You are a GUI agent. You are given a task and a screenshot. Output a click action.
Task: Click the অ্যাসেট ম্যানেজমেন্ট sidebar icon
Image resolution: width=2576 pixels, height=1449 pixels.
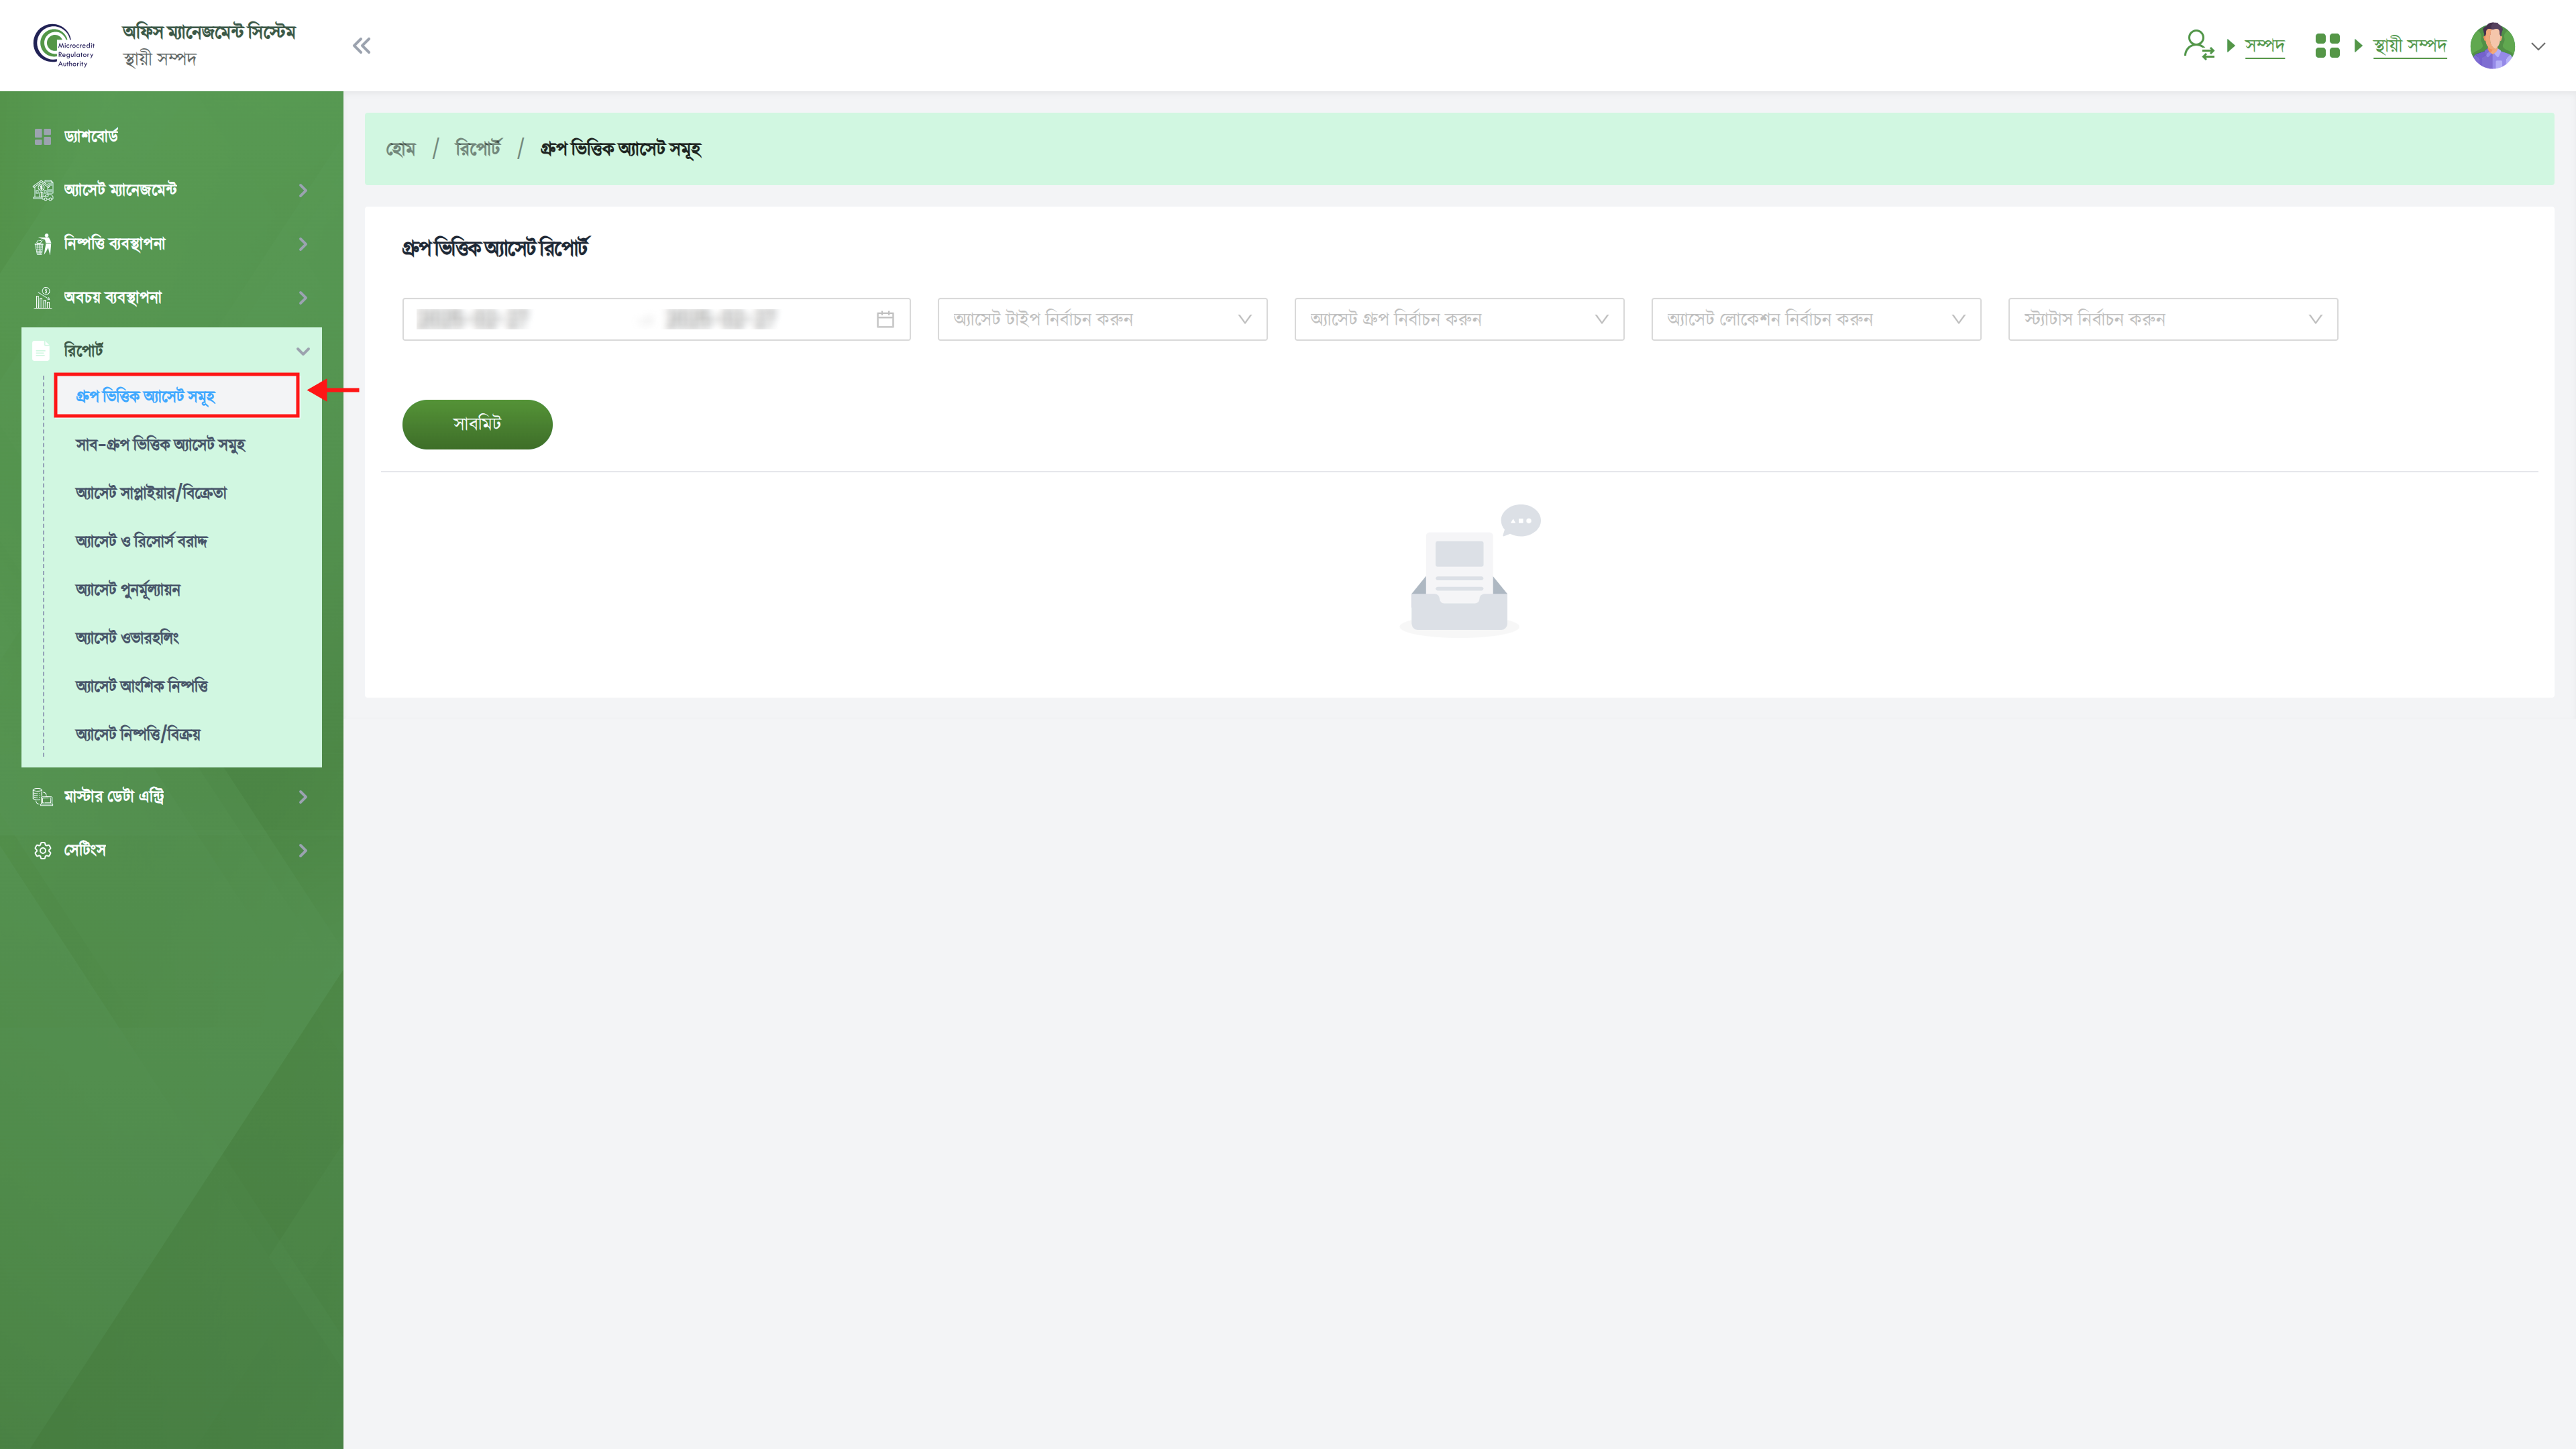click(x=42, y=190)
